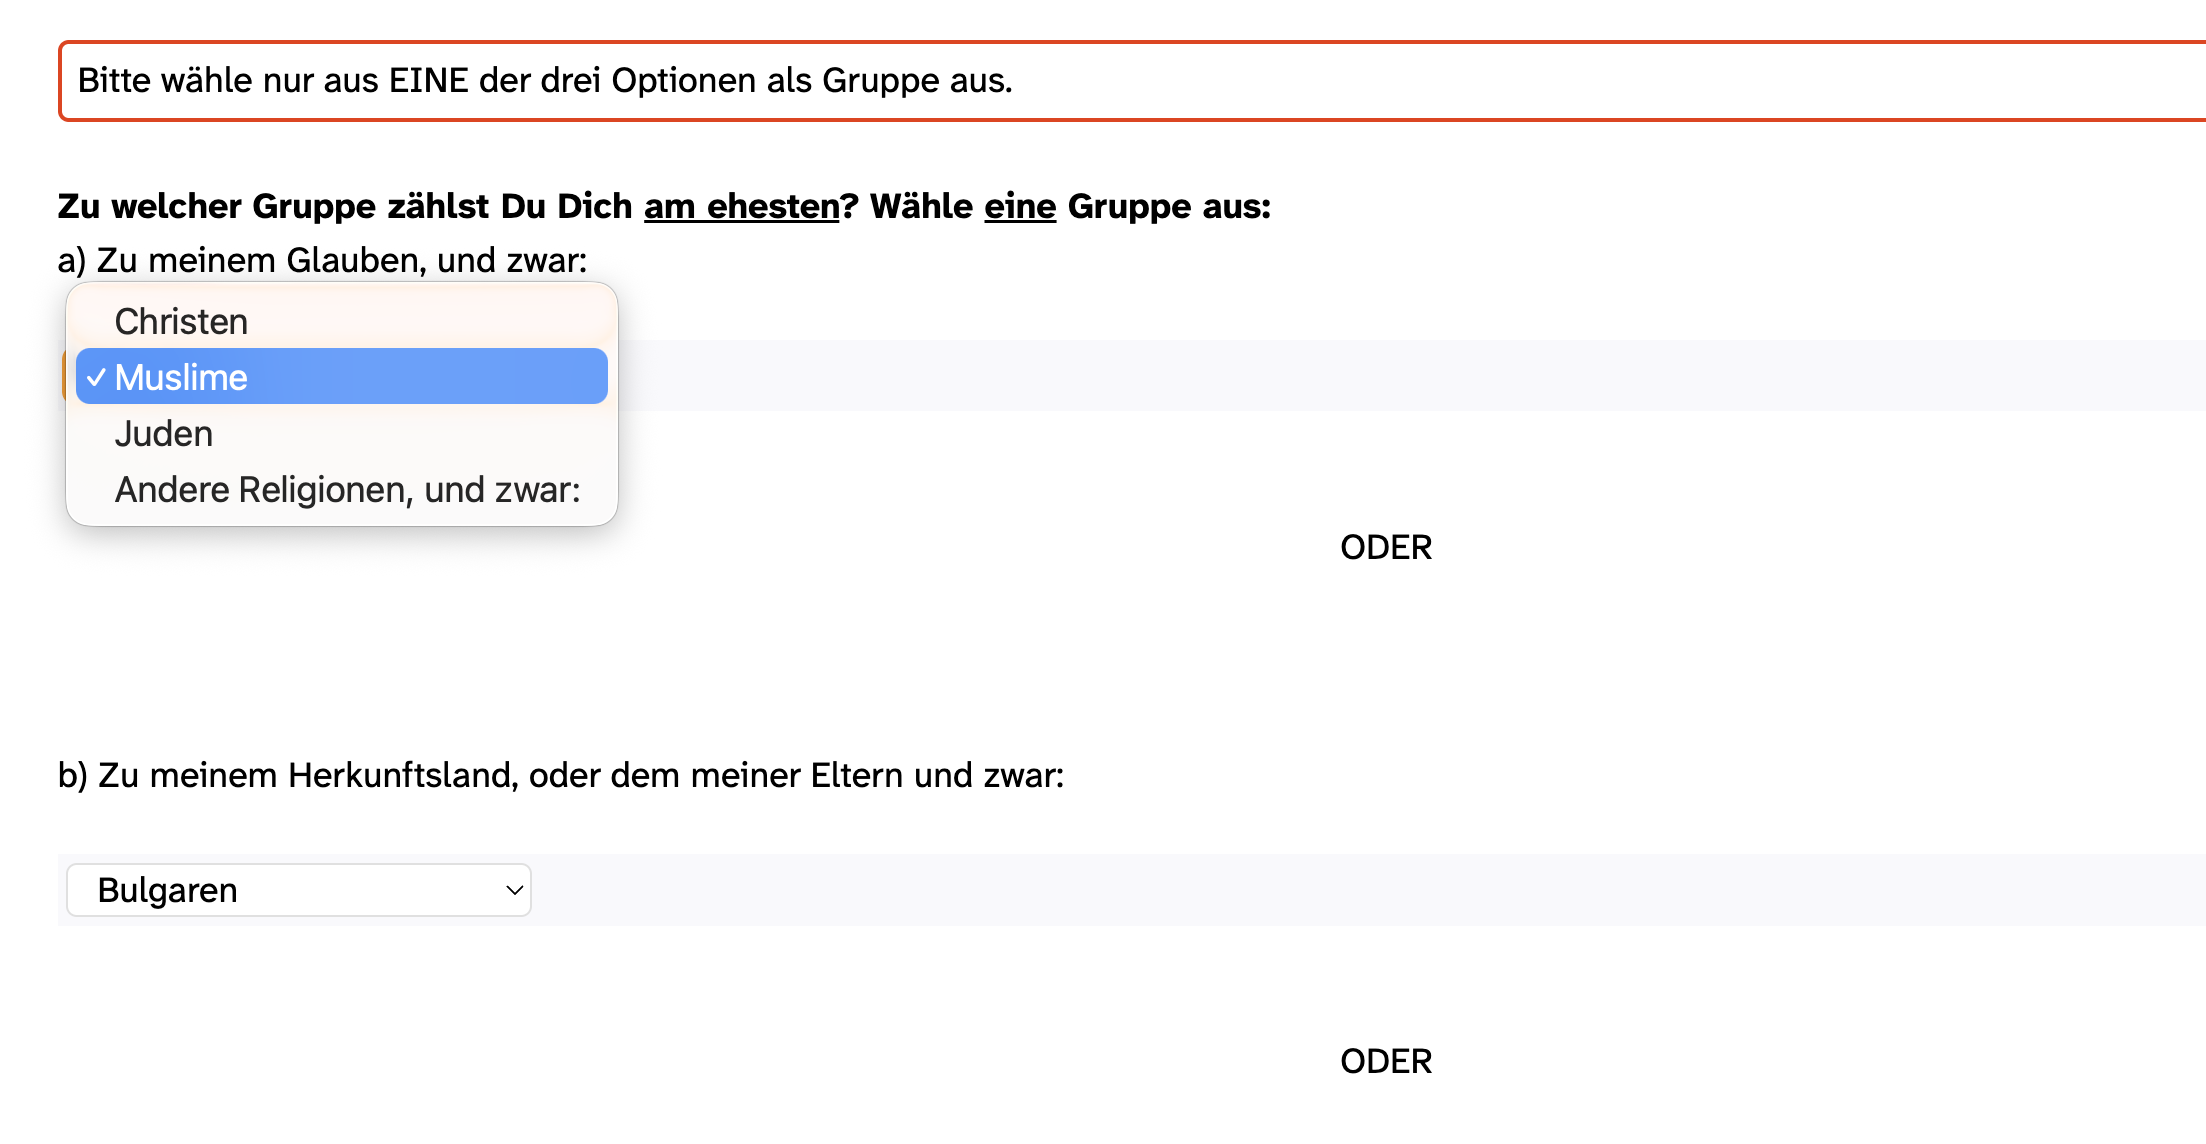Choose Christen from the religion list

(x=181, y=322)
